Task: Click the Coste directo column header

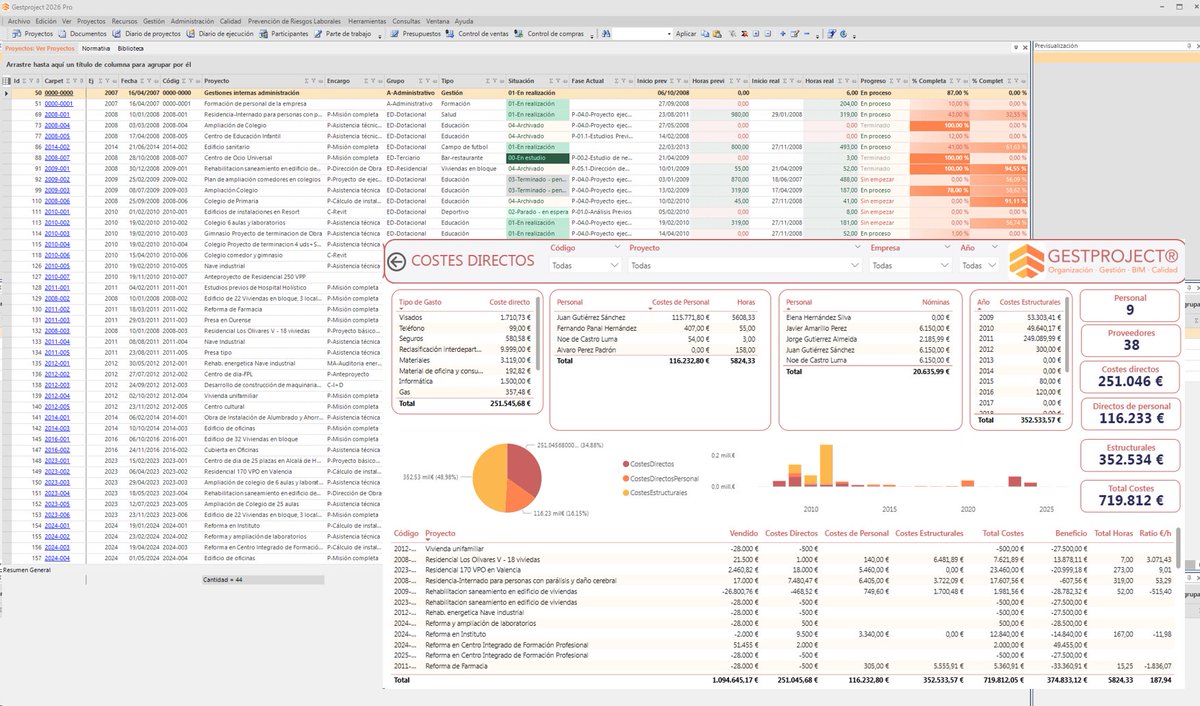Action: [509, 301]
